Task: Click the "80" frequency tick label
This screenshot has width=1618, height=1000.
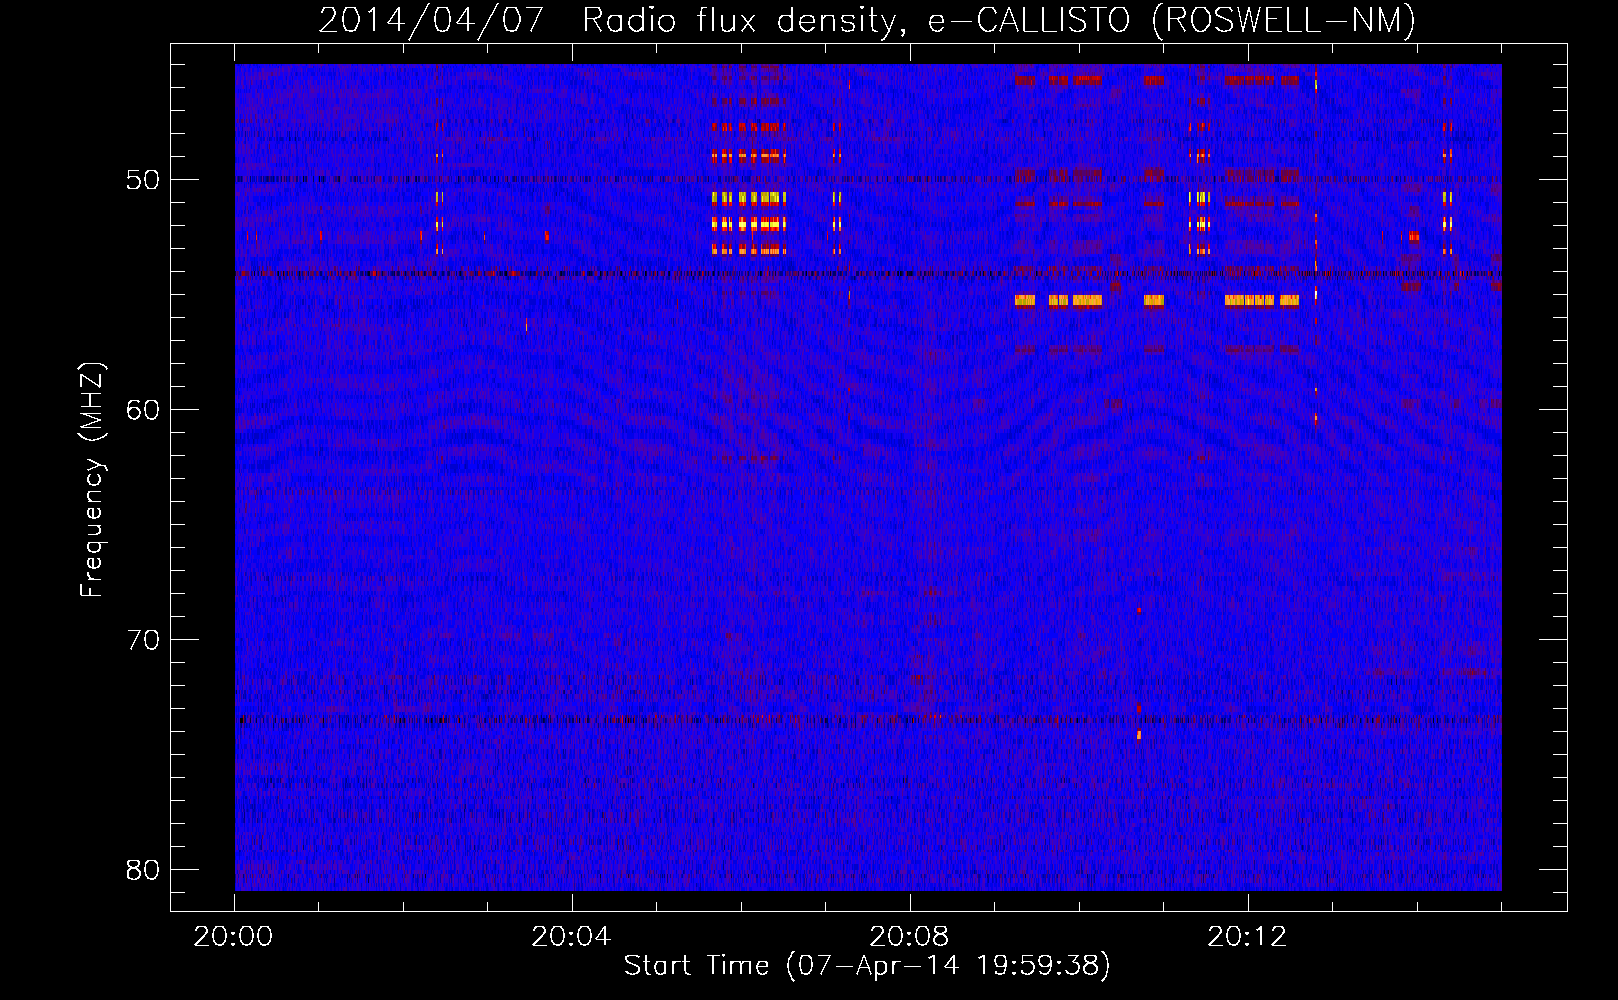Action: point(143,870)
